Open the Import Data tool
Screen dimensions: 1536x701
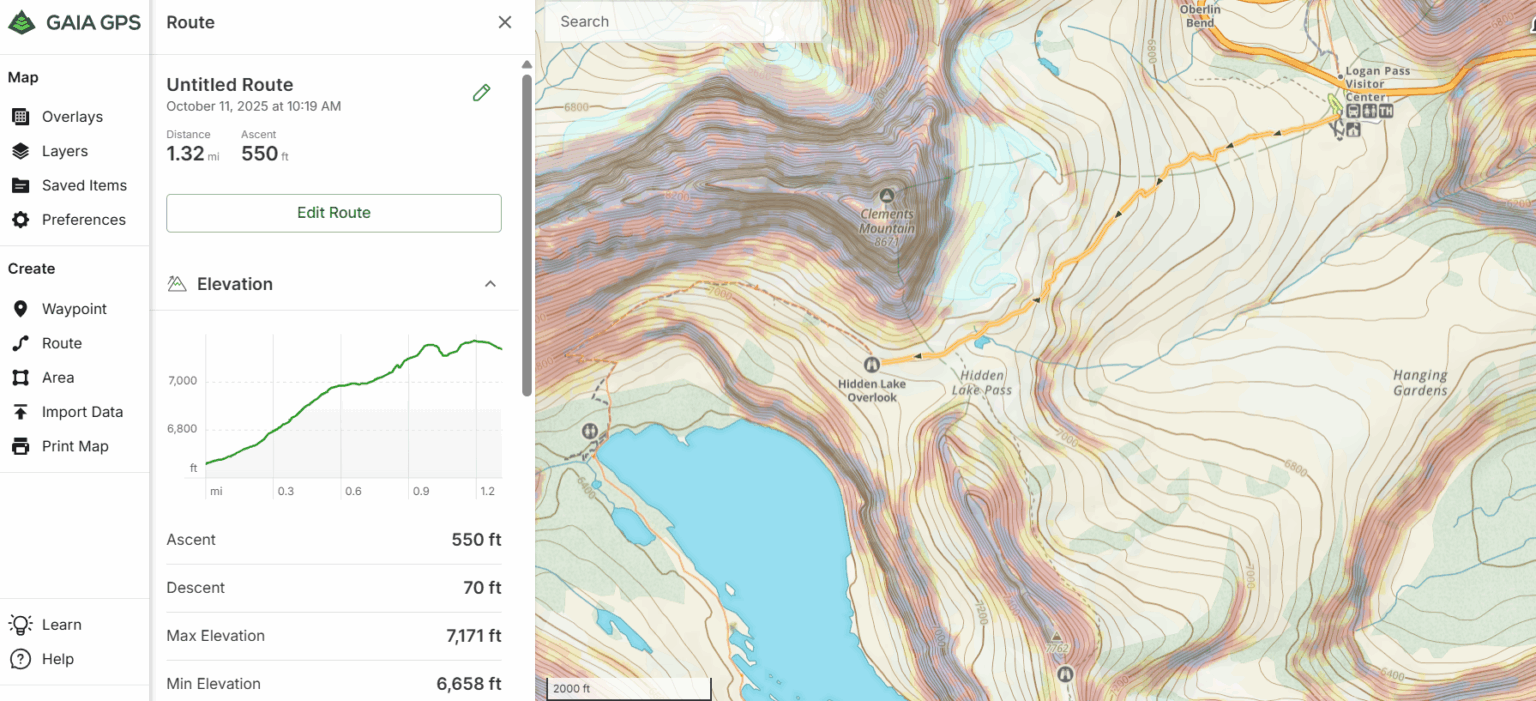click(20, 411)
